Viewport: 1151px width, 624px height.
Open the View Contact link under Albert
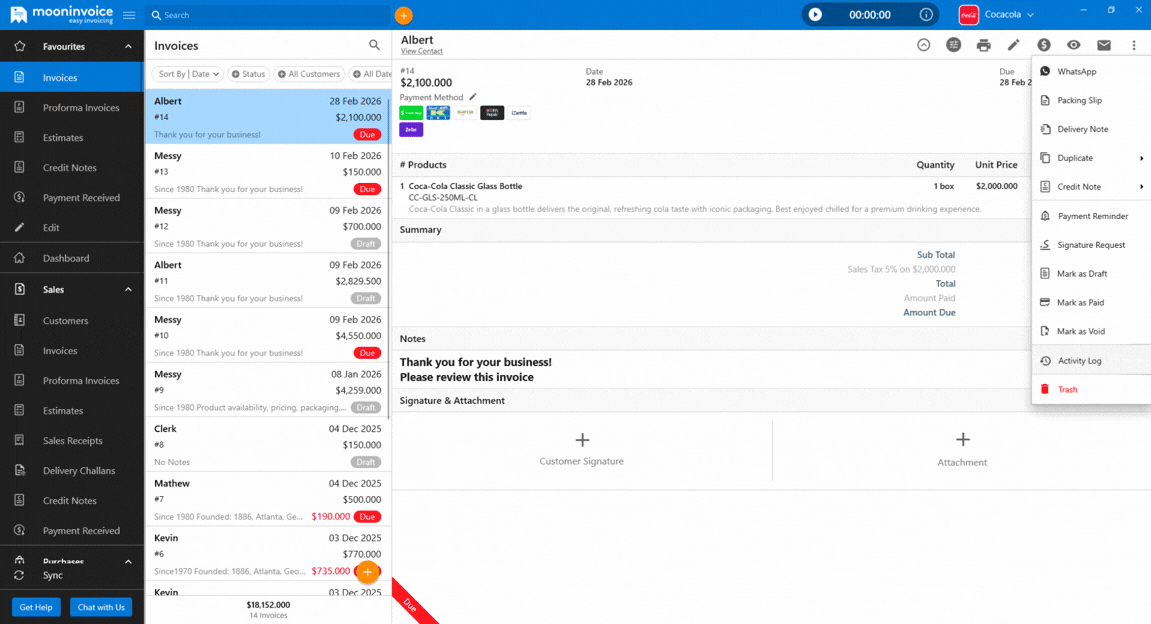(x=421, y=50)
